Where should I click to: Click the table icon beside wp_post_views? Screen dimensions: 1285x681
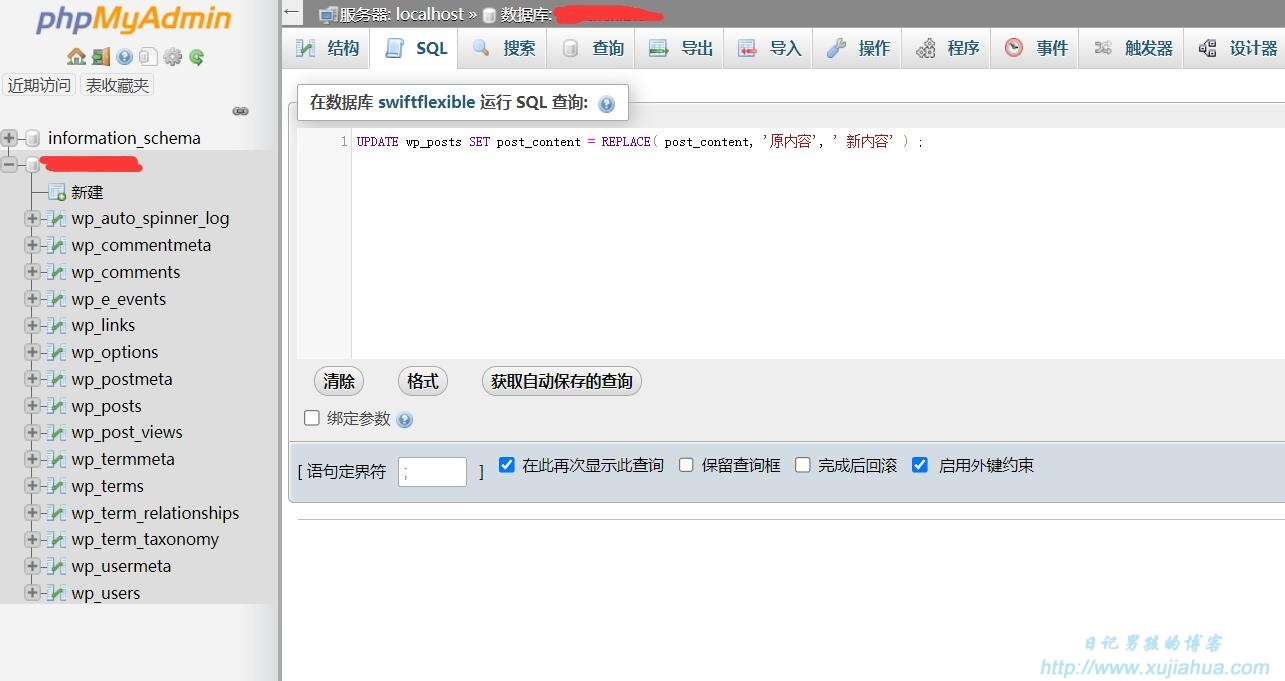tap(56, 432)
